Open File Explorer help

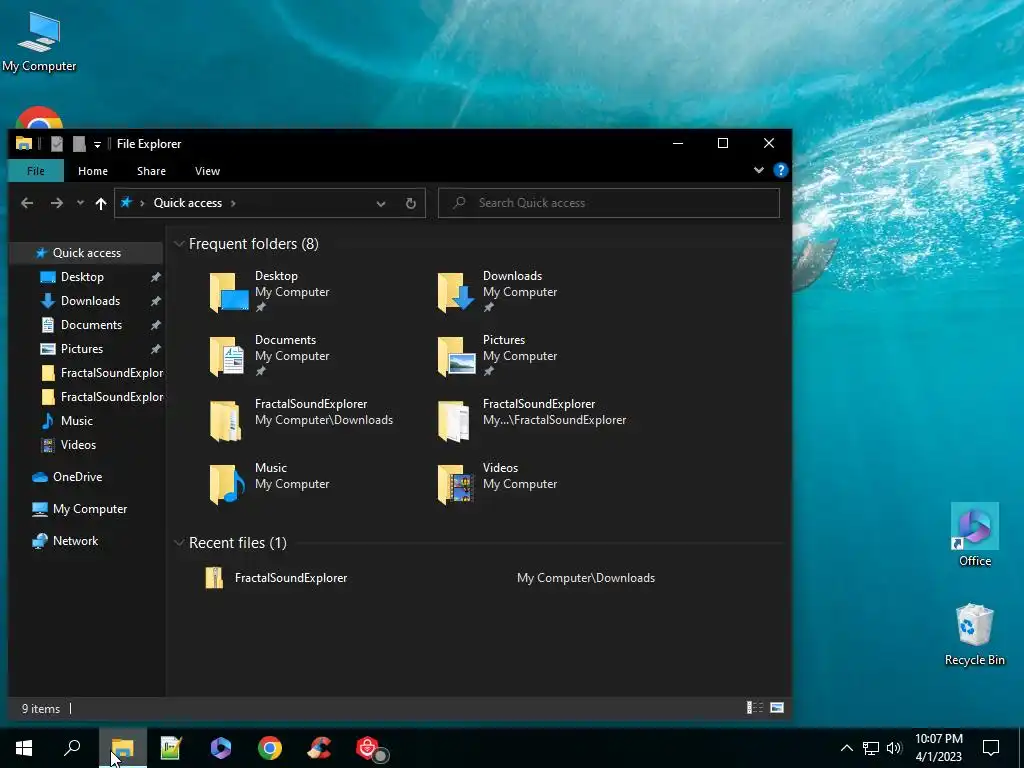(780, 170)
